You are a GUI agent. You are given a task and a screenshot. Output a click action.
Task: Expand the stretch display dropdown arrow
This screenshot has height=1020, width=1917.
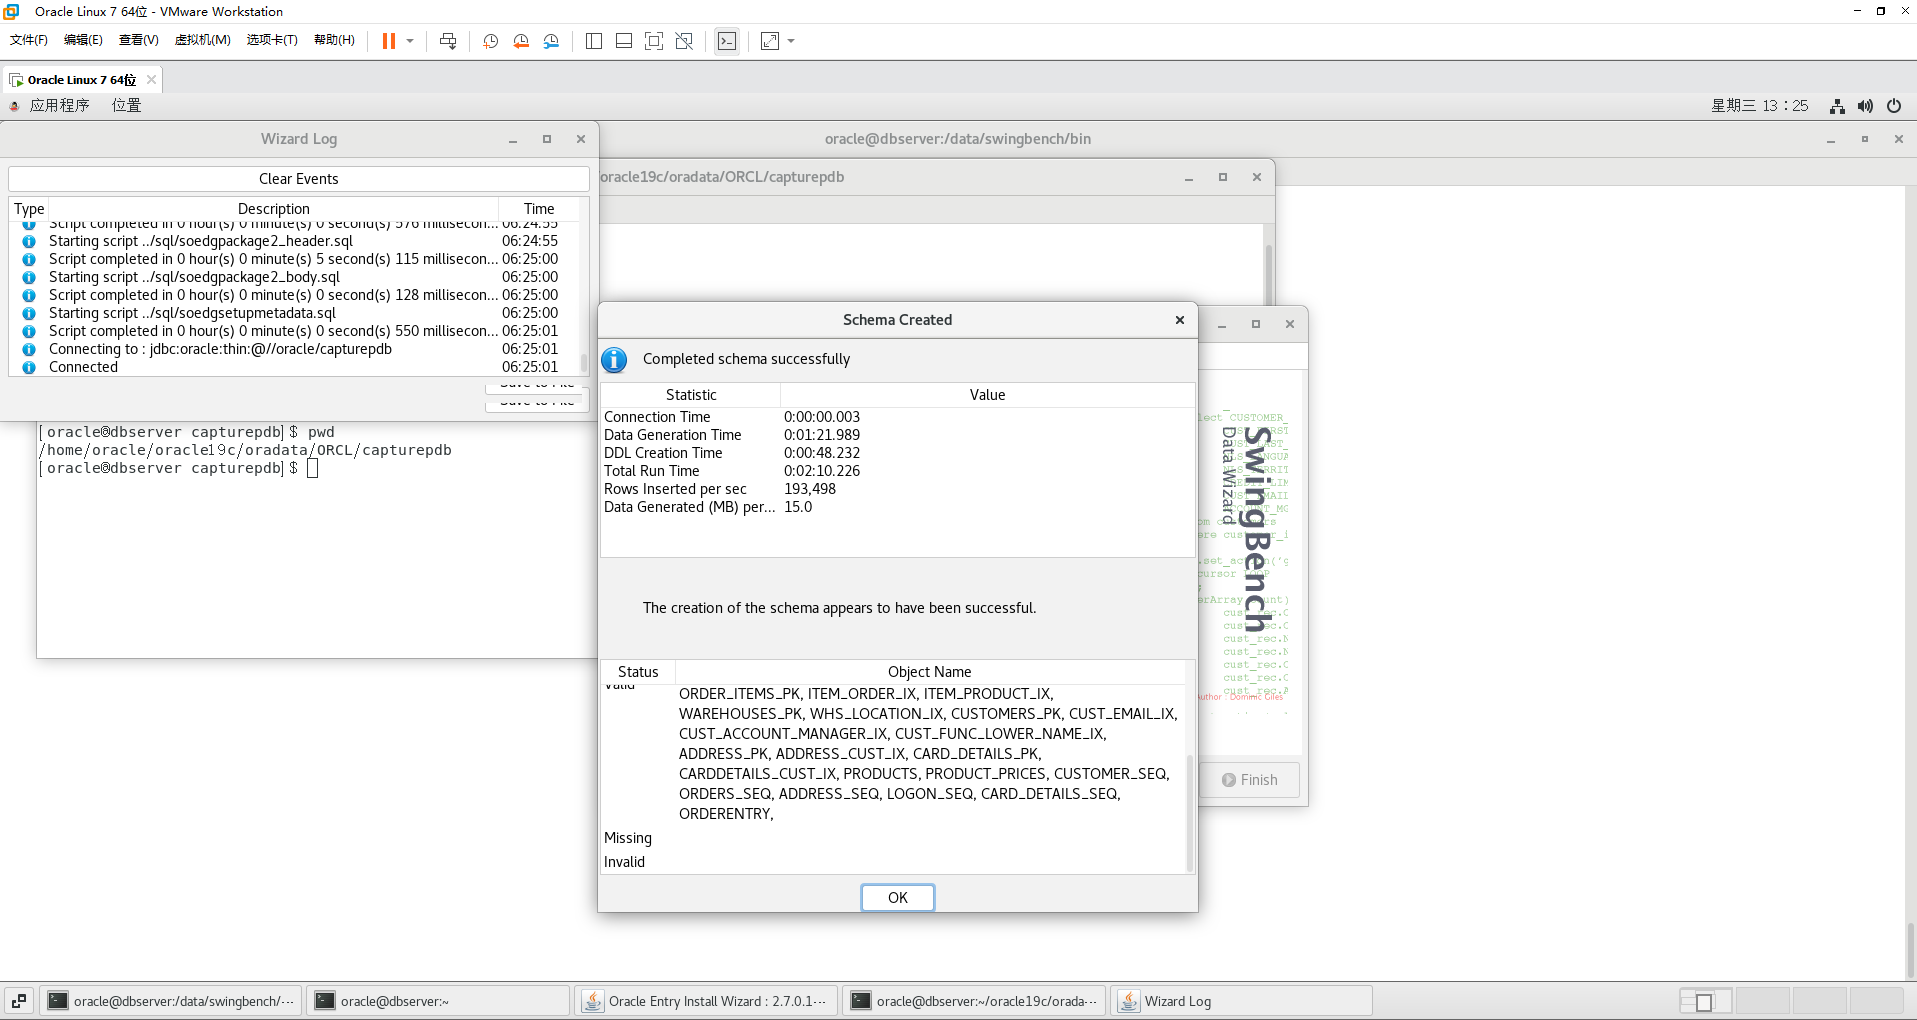tap(791, 41)
